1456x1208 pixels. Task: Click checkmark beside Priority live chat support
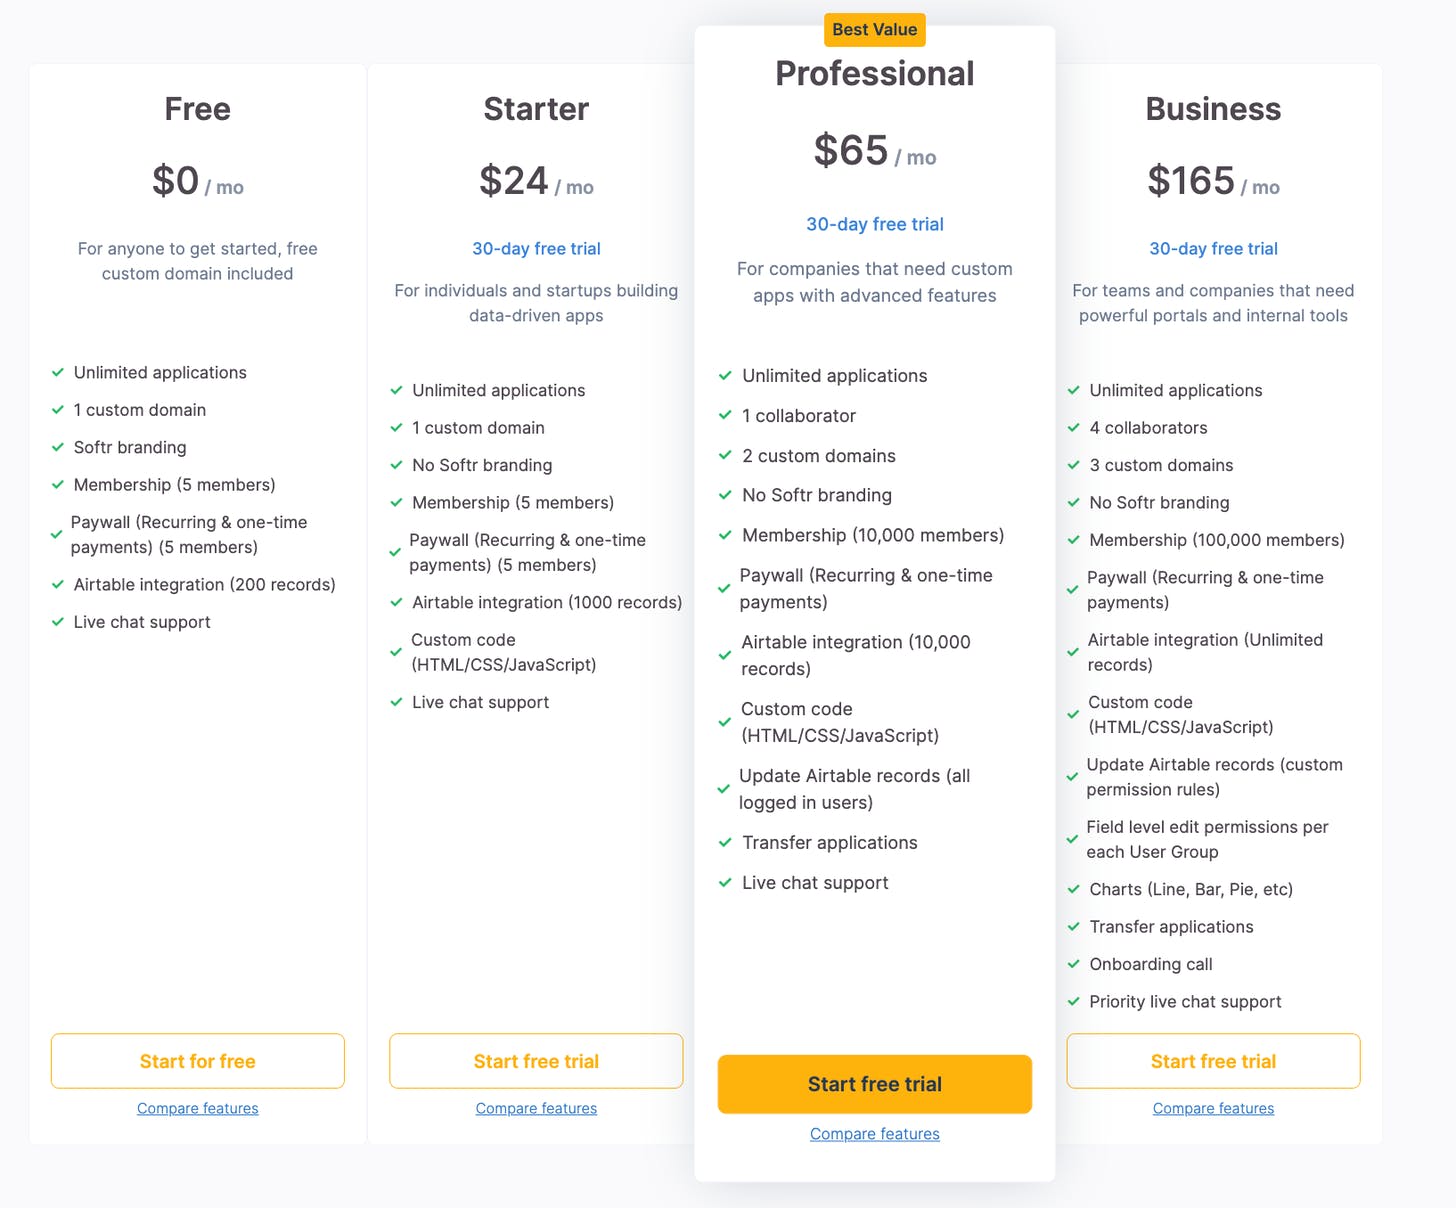[x=1073, y=1001]
